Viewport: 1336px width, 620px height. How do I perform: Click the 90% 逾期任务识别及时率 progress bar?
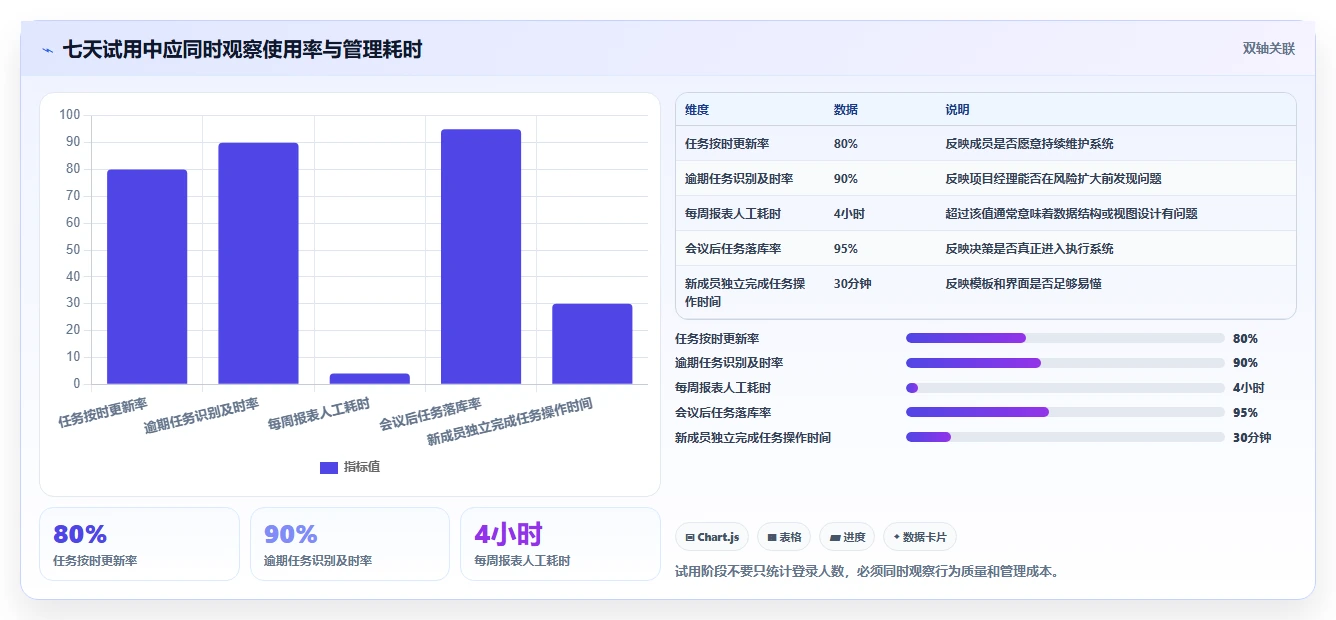(1065, 363)
